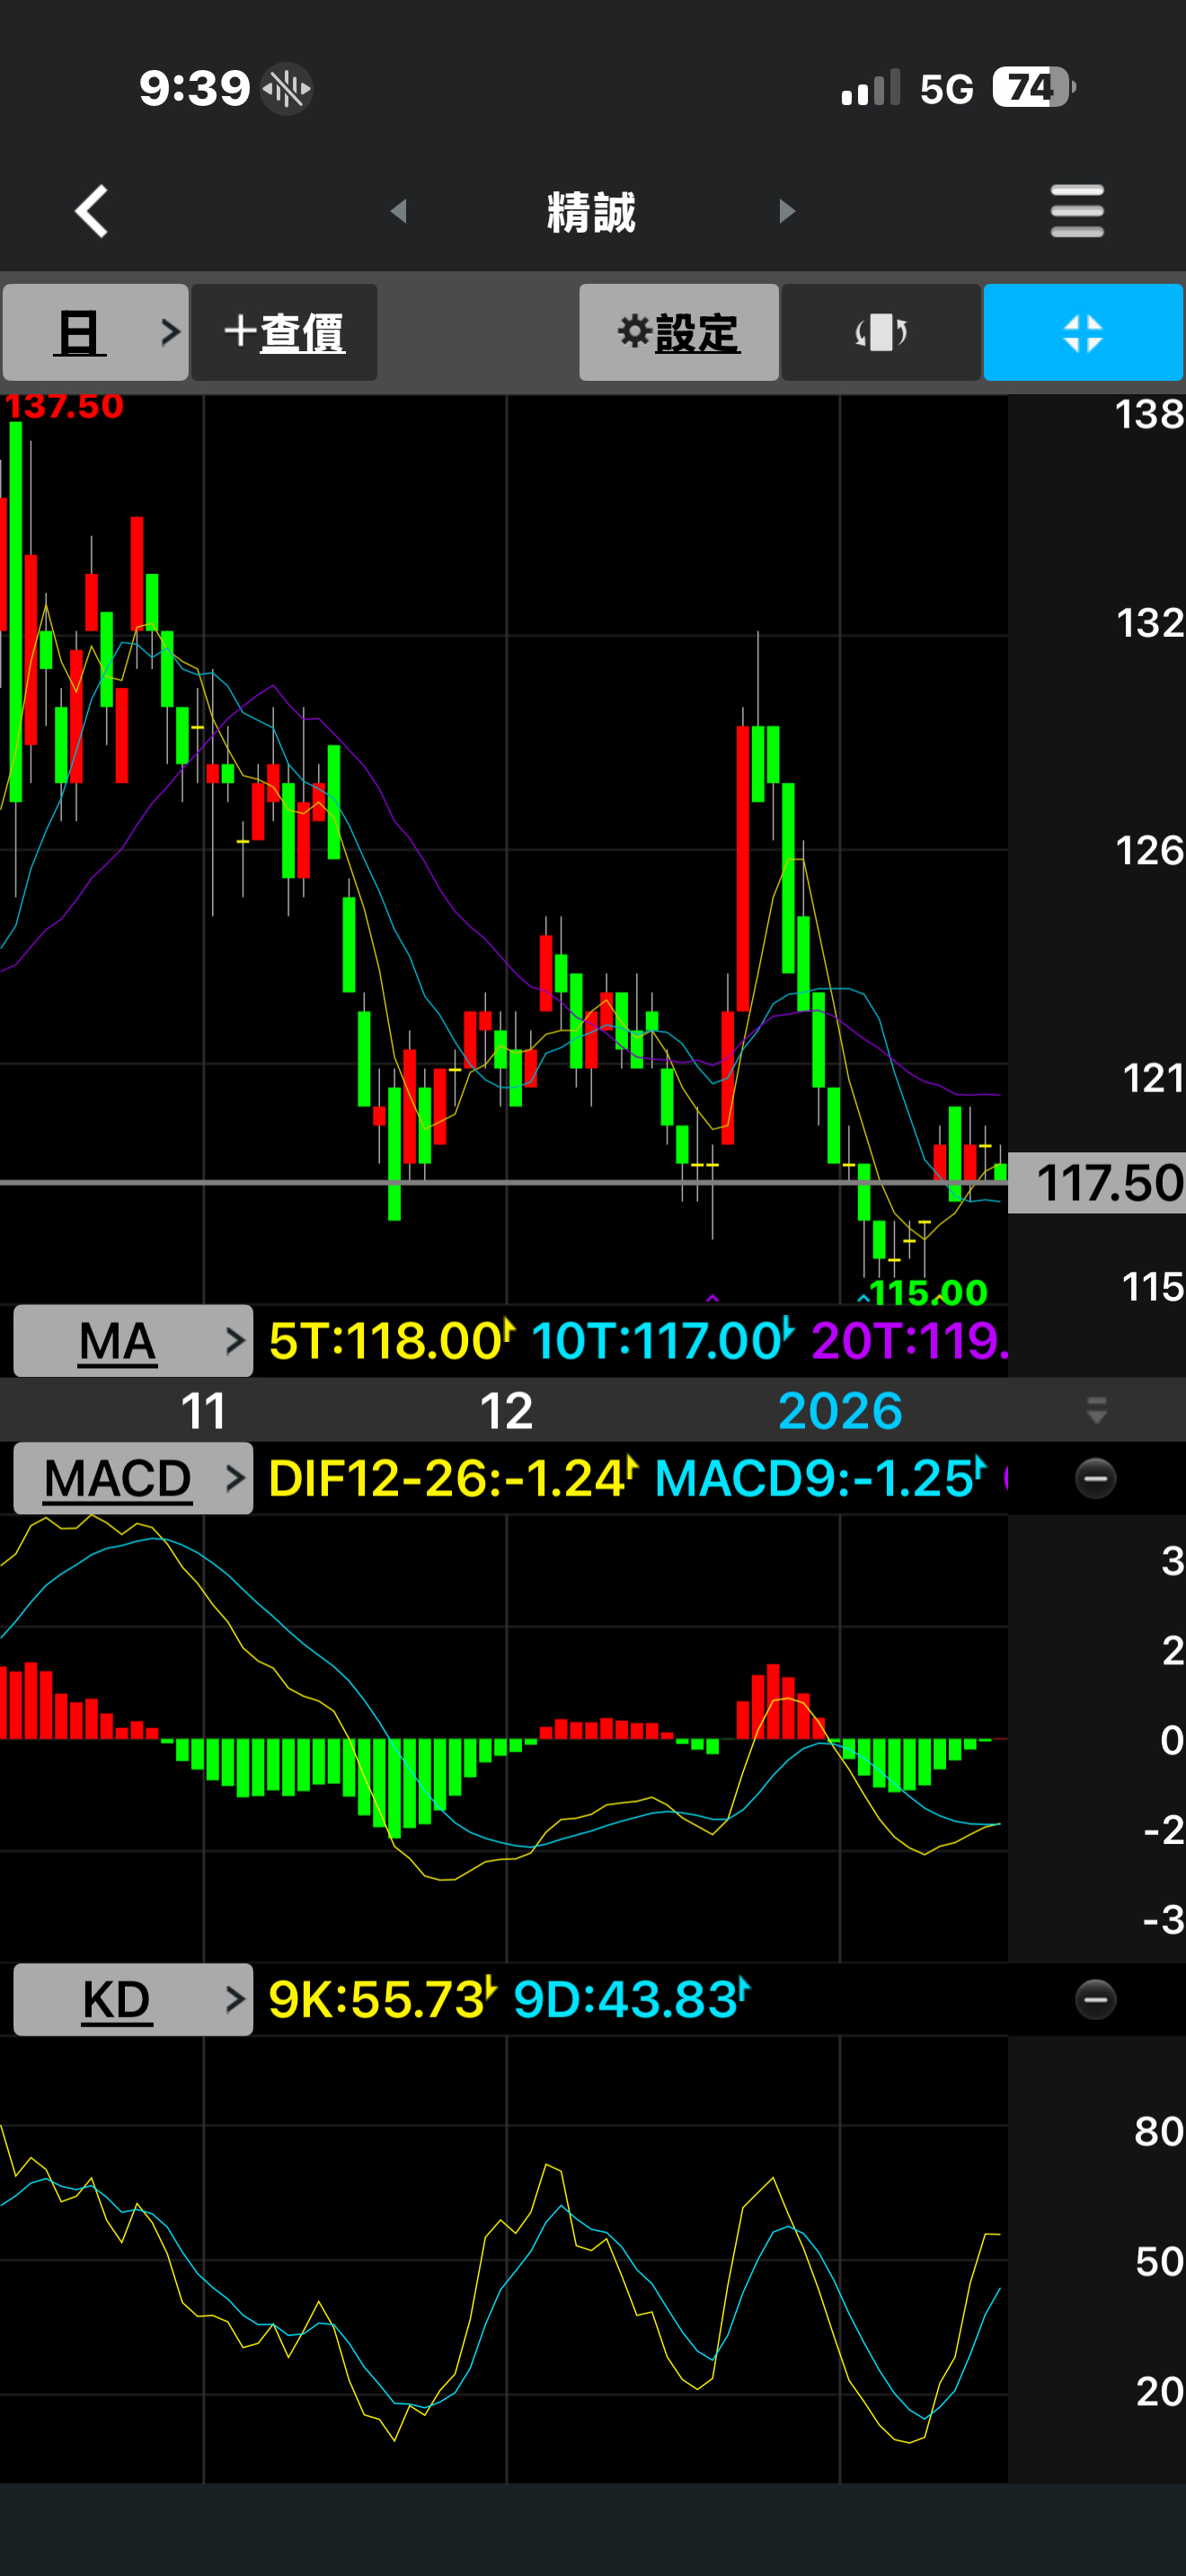Tap the 5T:118.00 moving average value
The image size is (1186, 2576).
[392, 1340]
